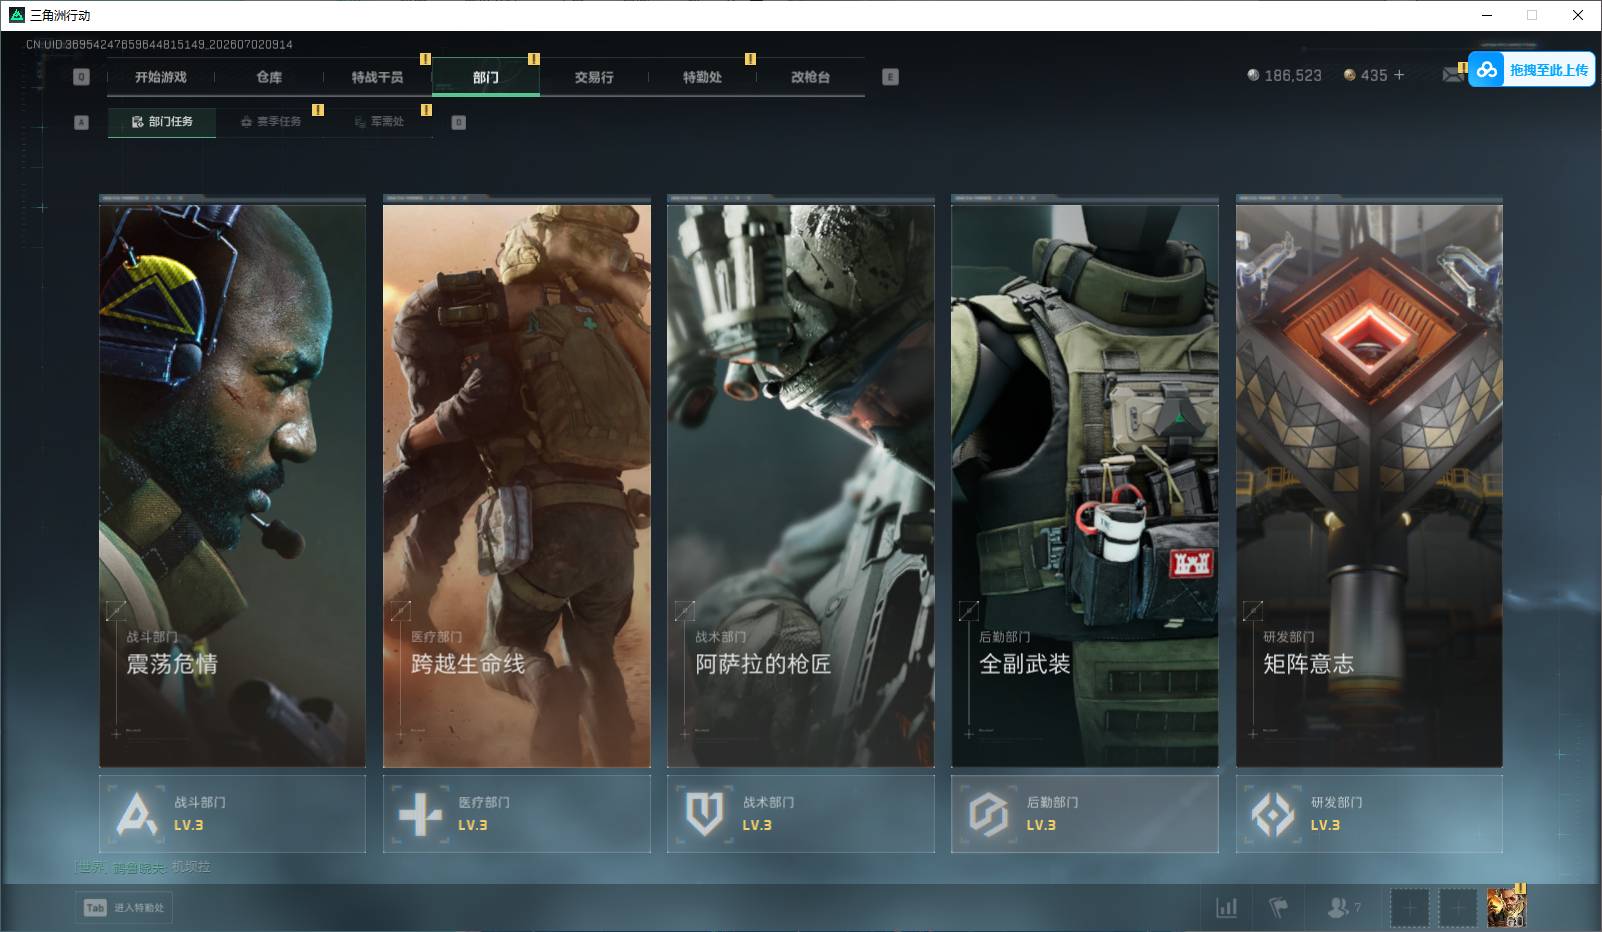Open the 赛季任务 sub-tab
1602x932 pixels.
pyautogui.click(x=270, y=122)
